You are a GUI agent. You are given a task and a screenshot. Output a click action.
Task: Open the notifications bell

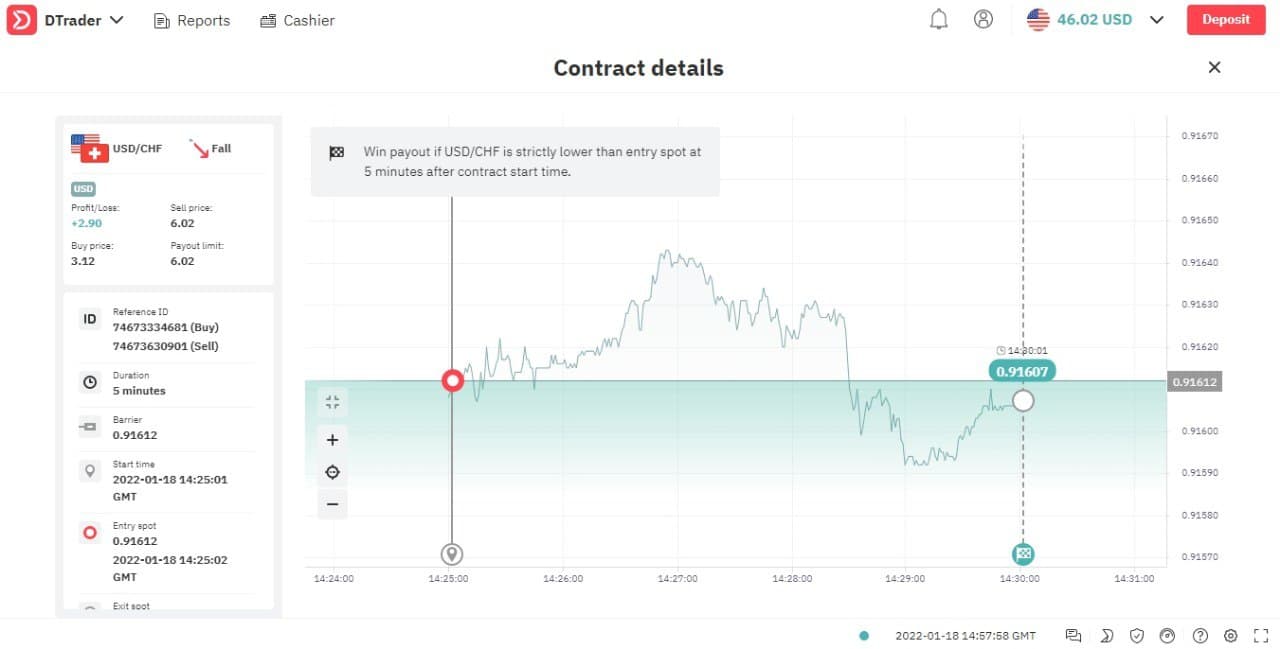click(x=938, y=20)
